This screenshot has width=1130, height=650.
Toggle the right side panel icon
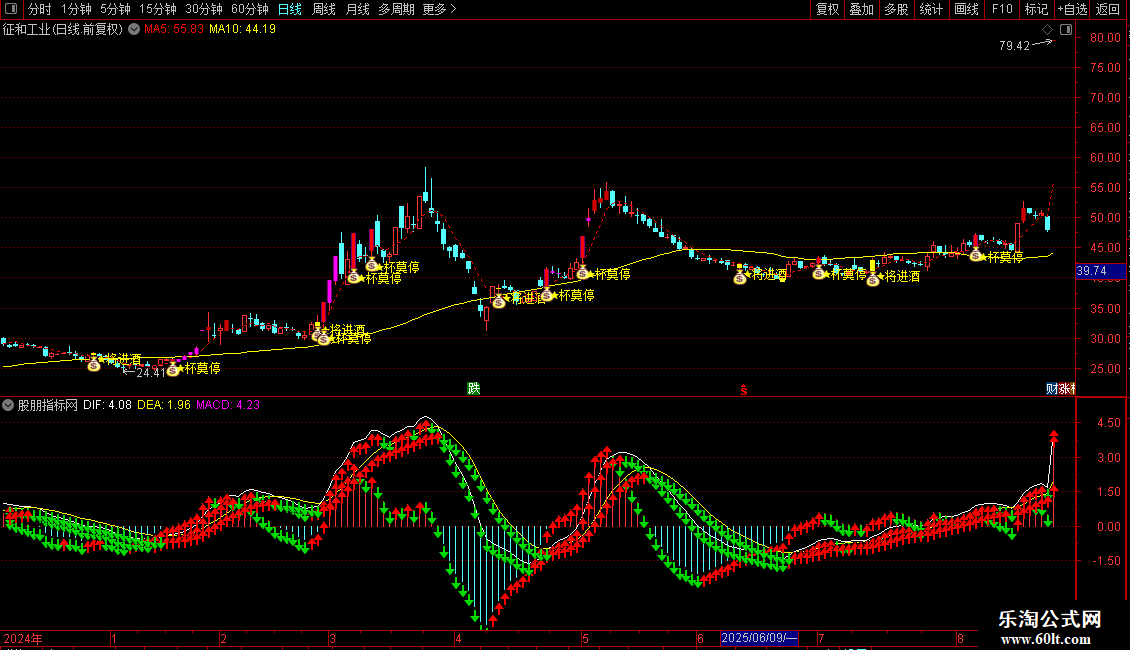pos(1066,30)
